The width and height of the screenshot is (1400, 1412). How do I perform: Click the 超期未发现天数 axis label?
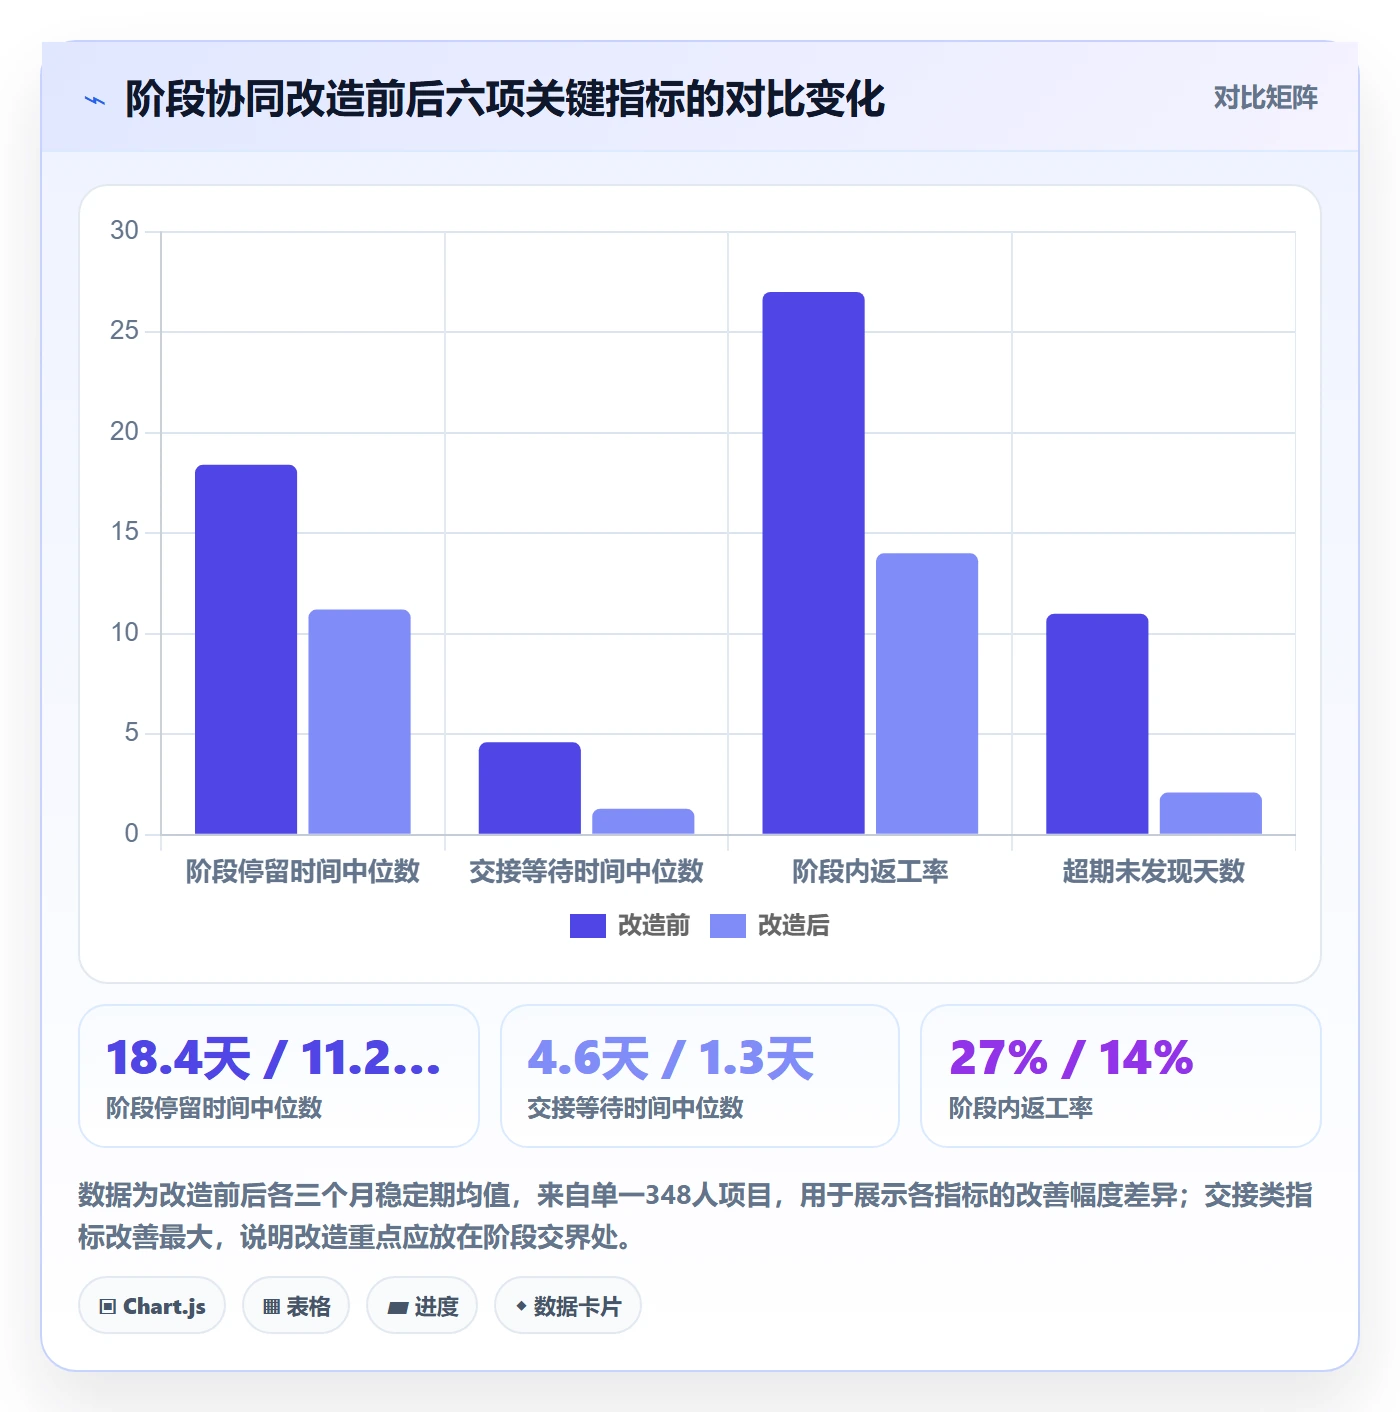point(1154,871)
